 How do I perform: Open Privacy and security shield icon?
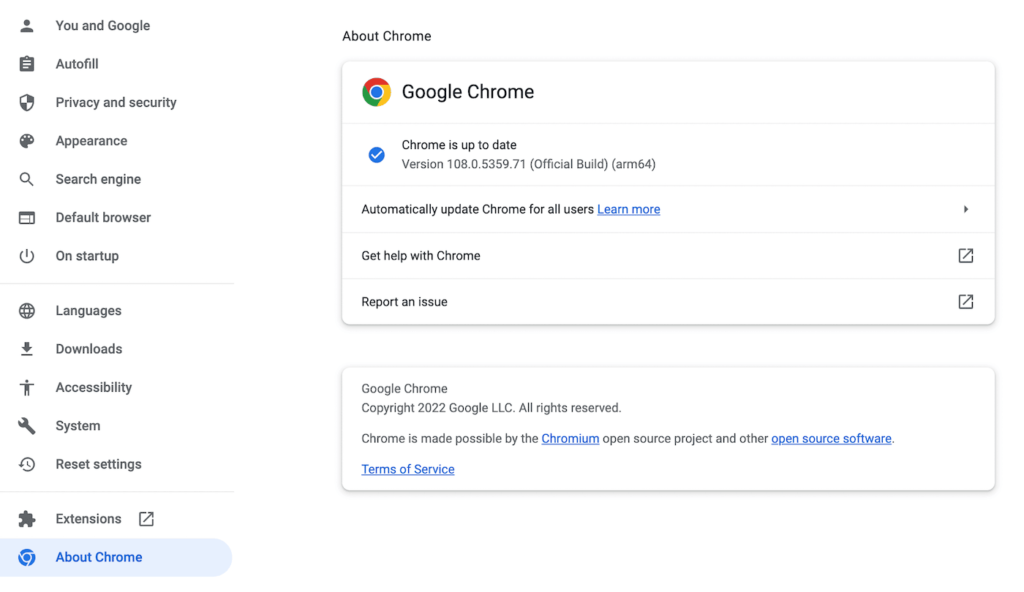26,102
